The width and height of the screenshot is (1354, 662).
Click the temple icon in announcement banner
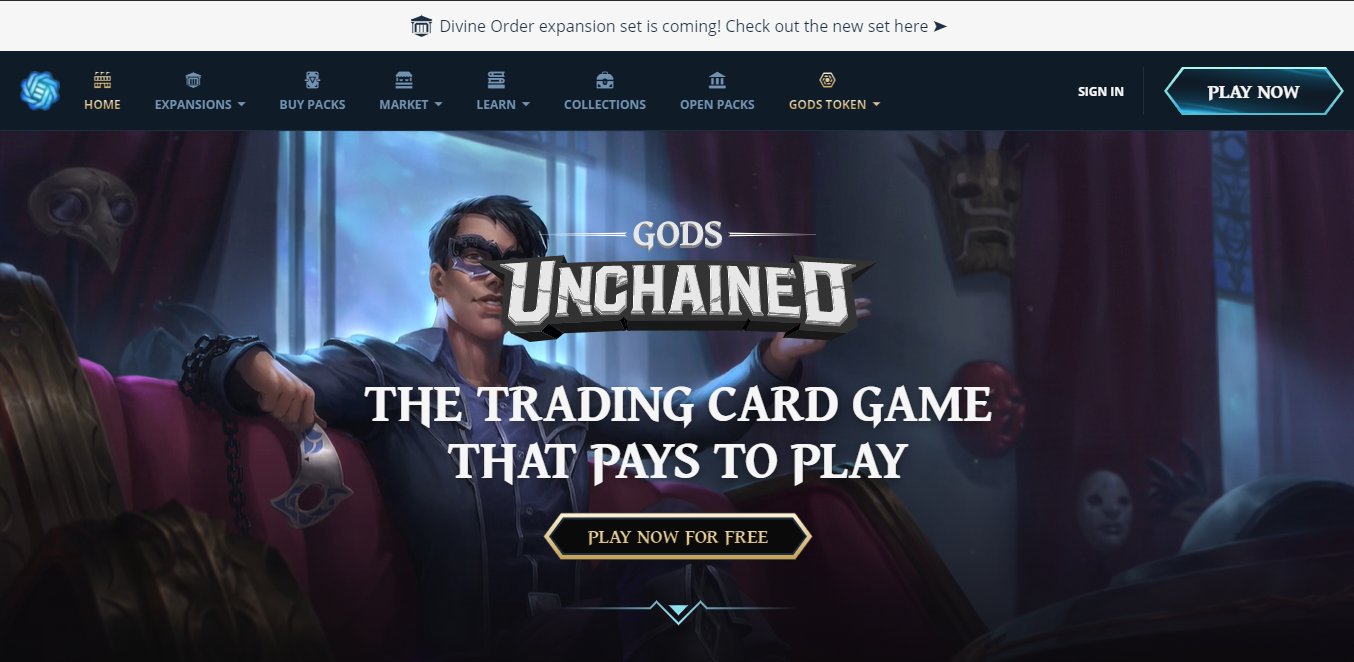(421, 26)
